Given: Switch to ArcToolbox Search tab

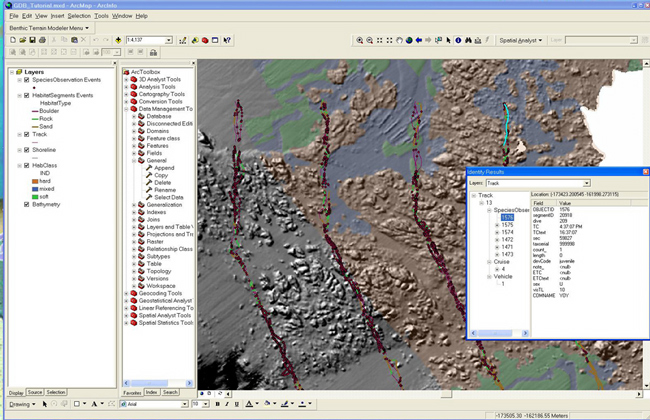Looking at the screenshot, I should pyautogui.click(x=170, y=392).
